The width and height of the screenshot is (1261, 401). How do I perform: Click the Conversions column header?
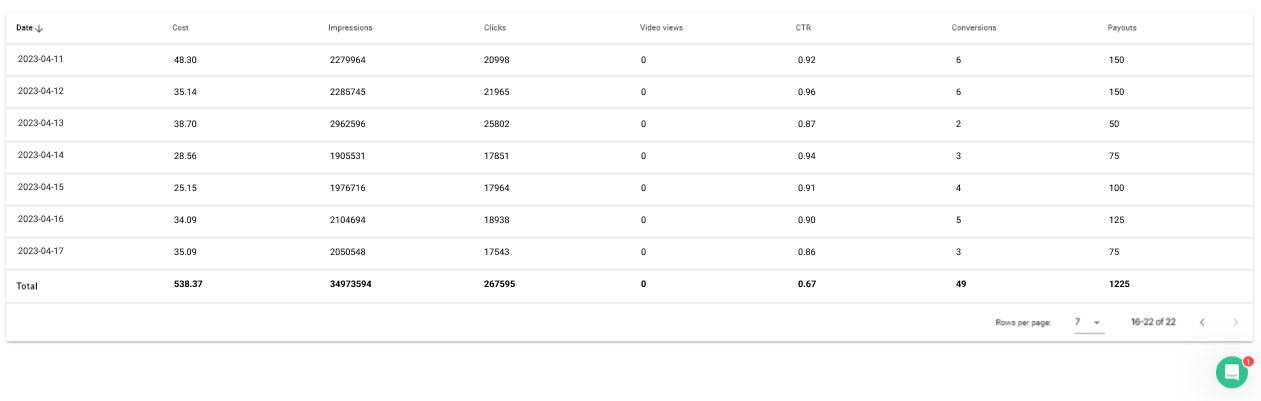point(973,28)
